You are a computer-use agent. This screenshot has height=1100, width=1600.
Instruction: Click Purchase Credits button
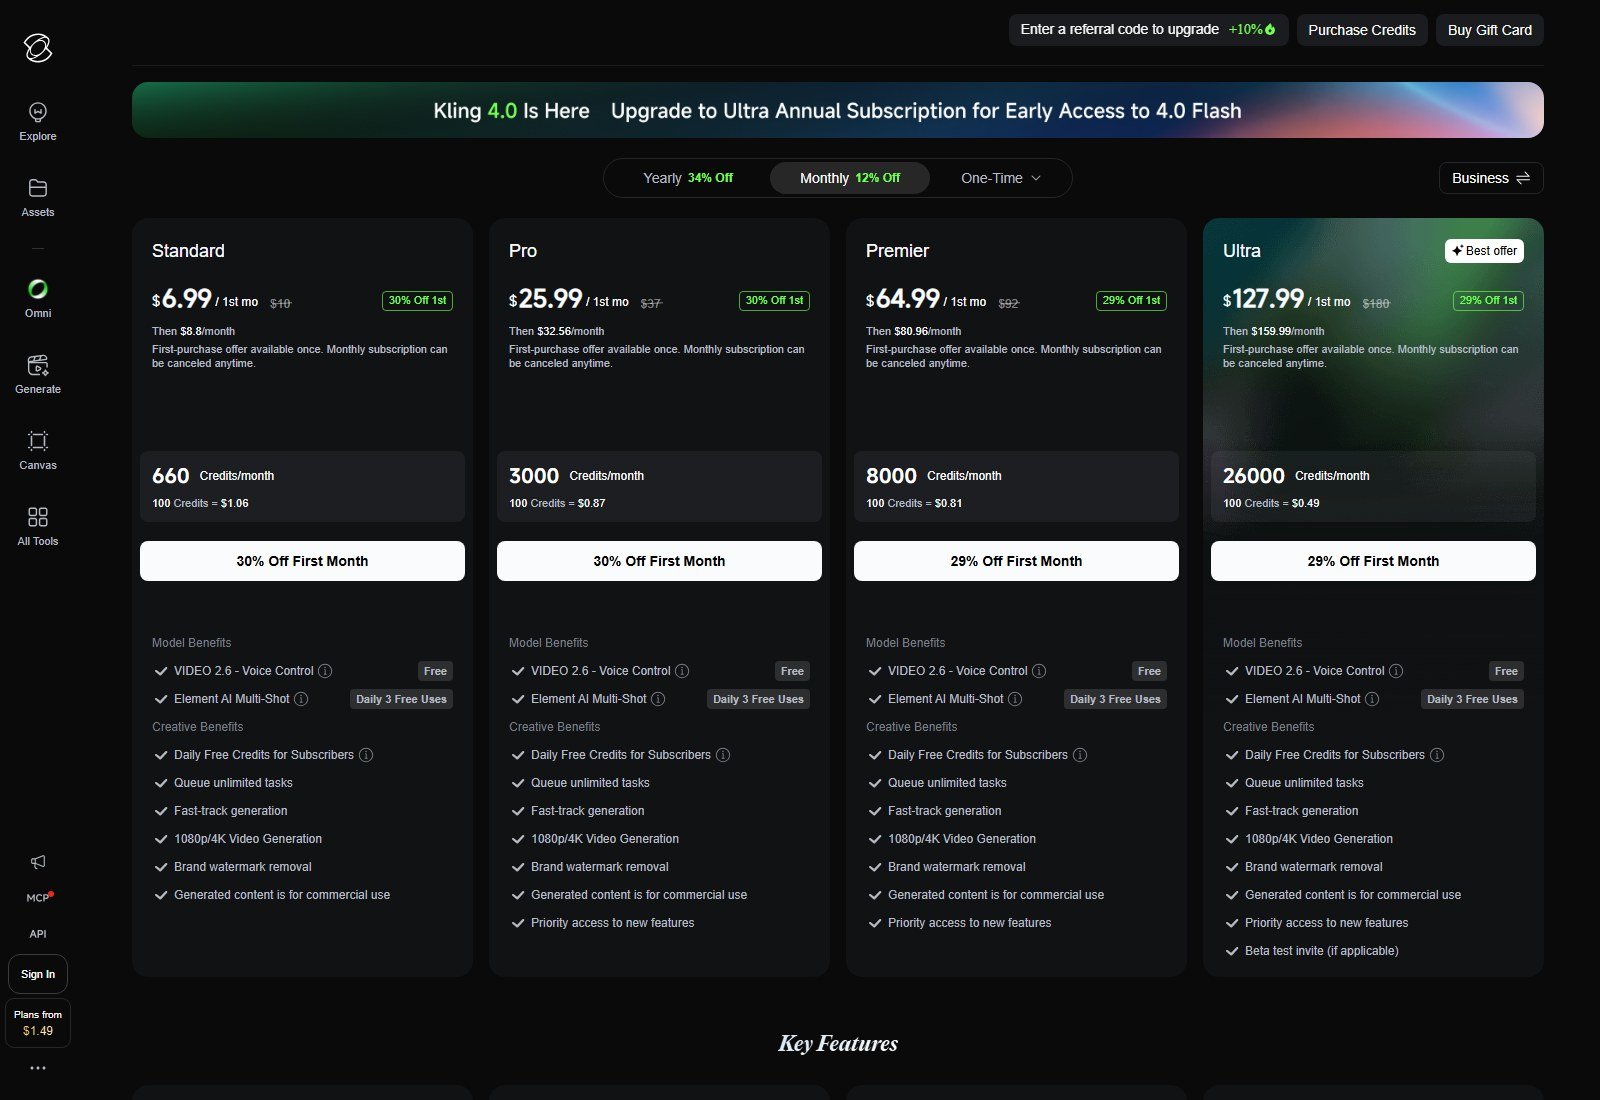(x=1362, y=30)
